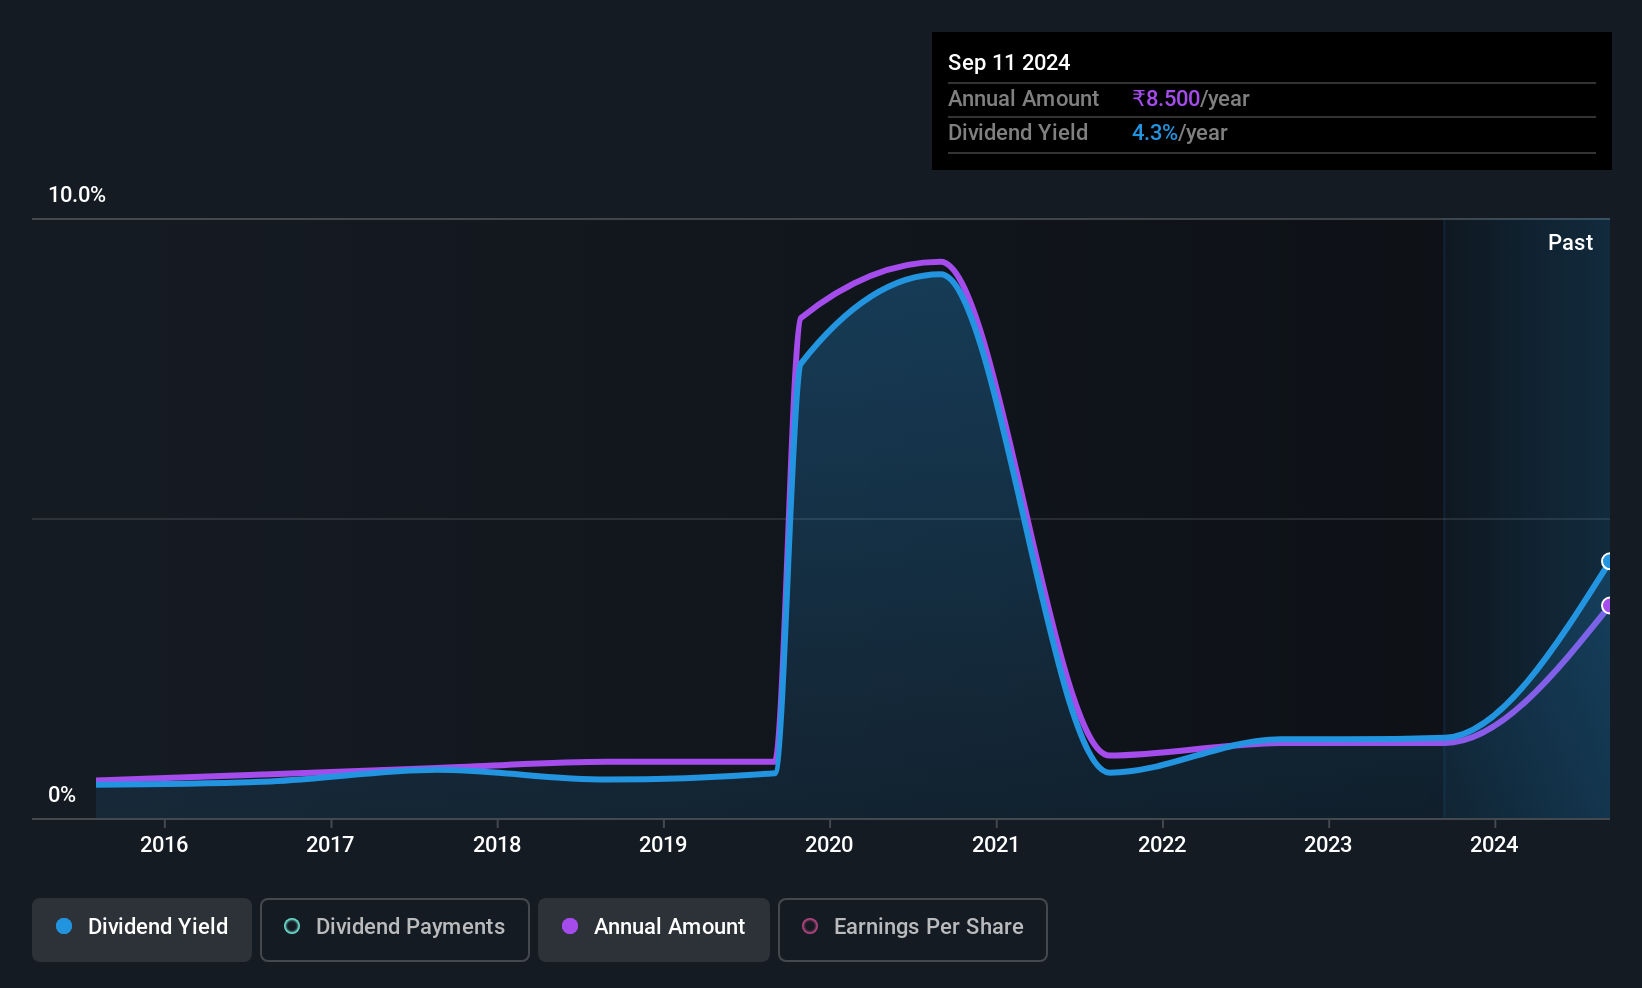Click the 2024 x-axis label
The height and width of the screenshot is (988, 1642).
tap(1494, 845)
